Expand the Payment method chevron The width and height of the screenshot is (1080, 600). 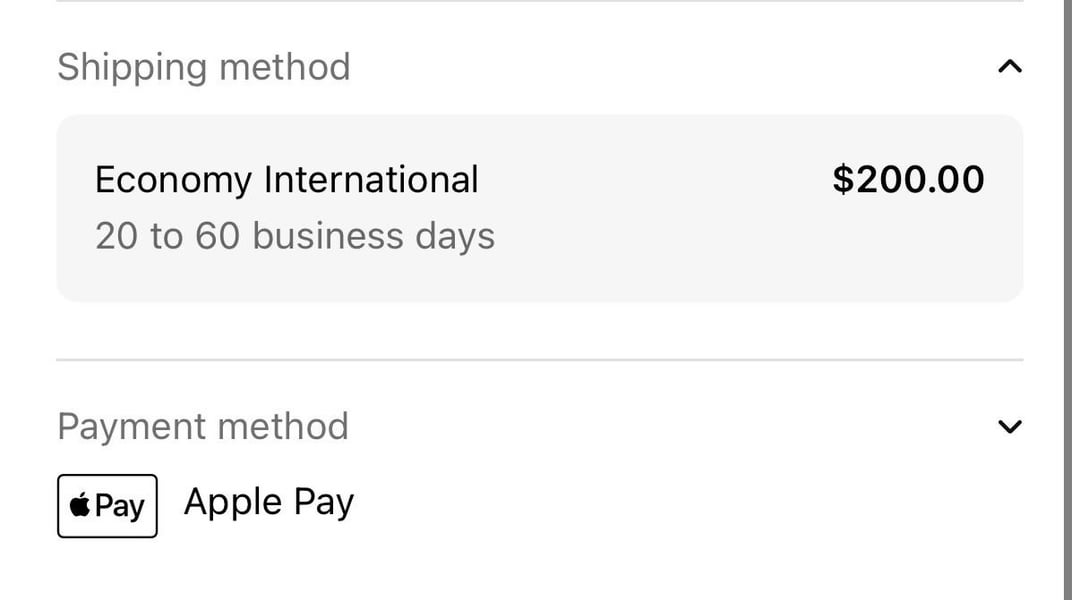tap(1010, 427)
